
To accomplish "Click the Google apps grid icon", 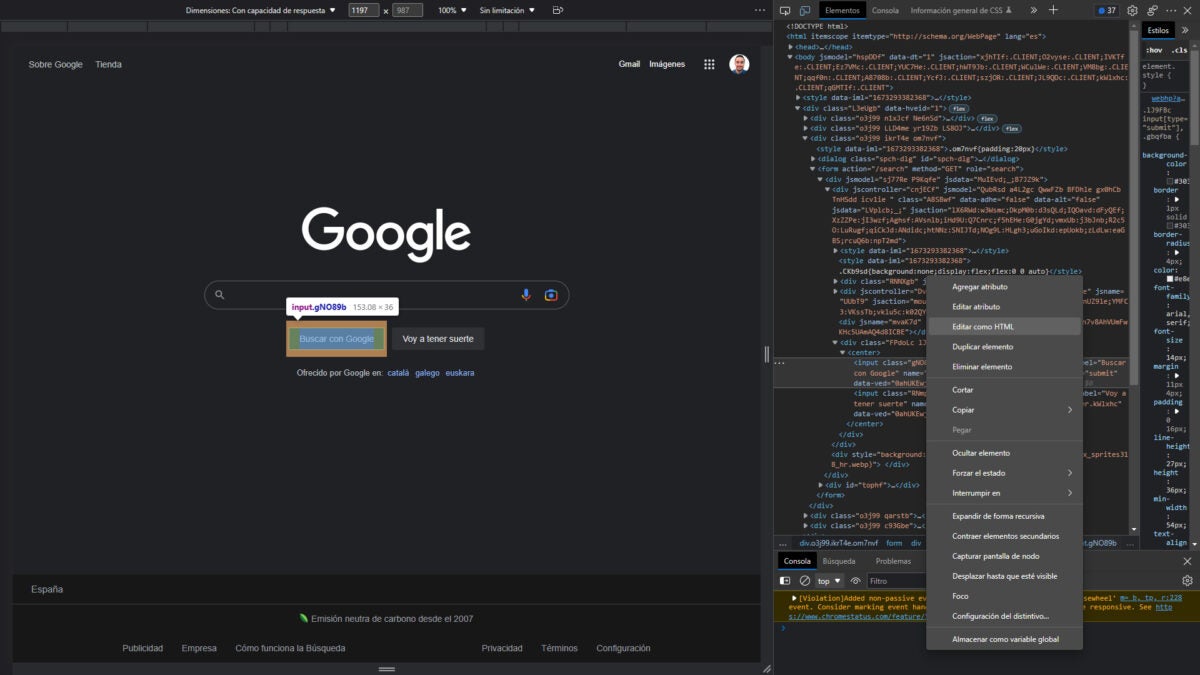I will 709,64.
